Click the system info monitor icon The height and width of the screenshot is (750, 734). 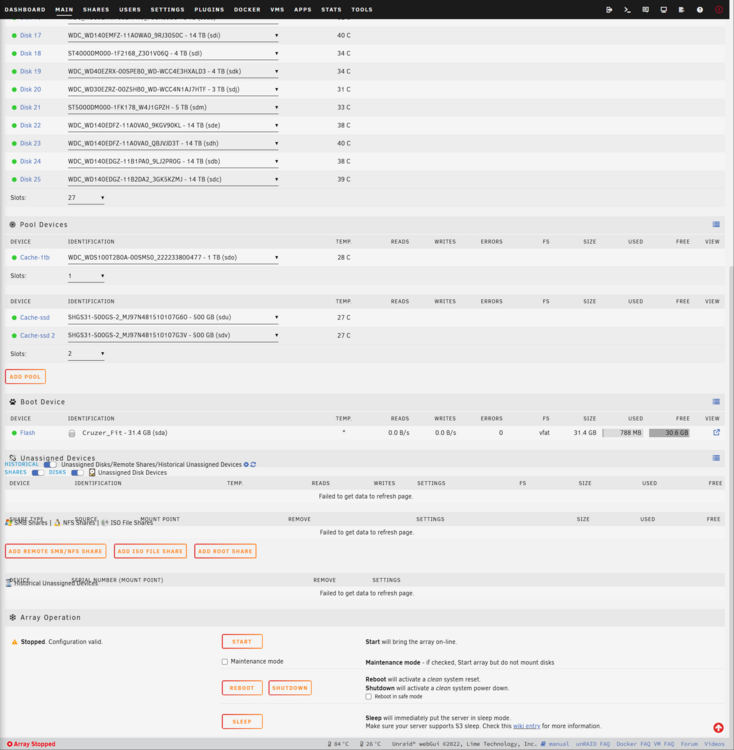point(663,10)
